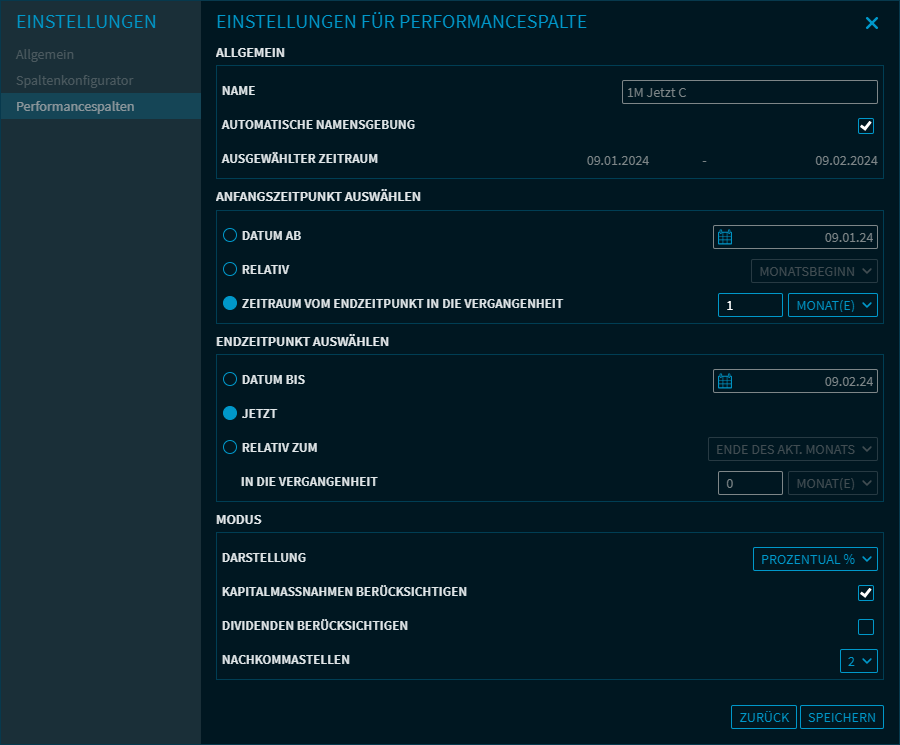
Task: Select Relativ start time option
Action: point(230,270)
